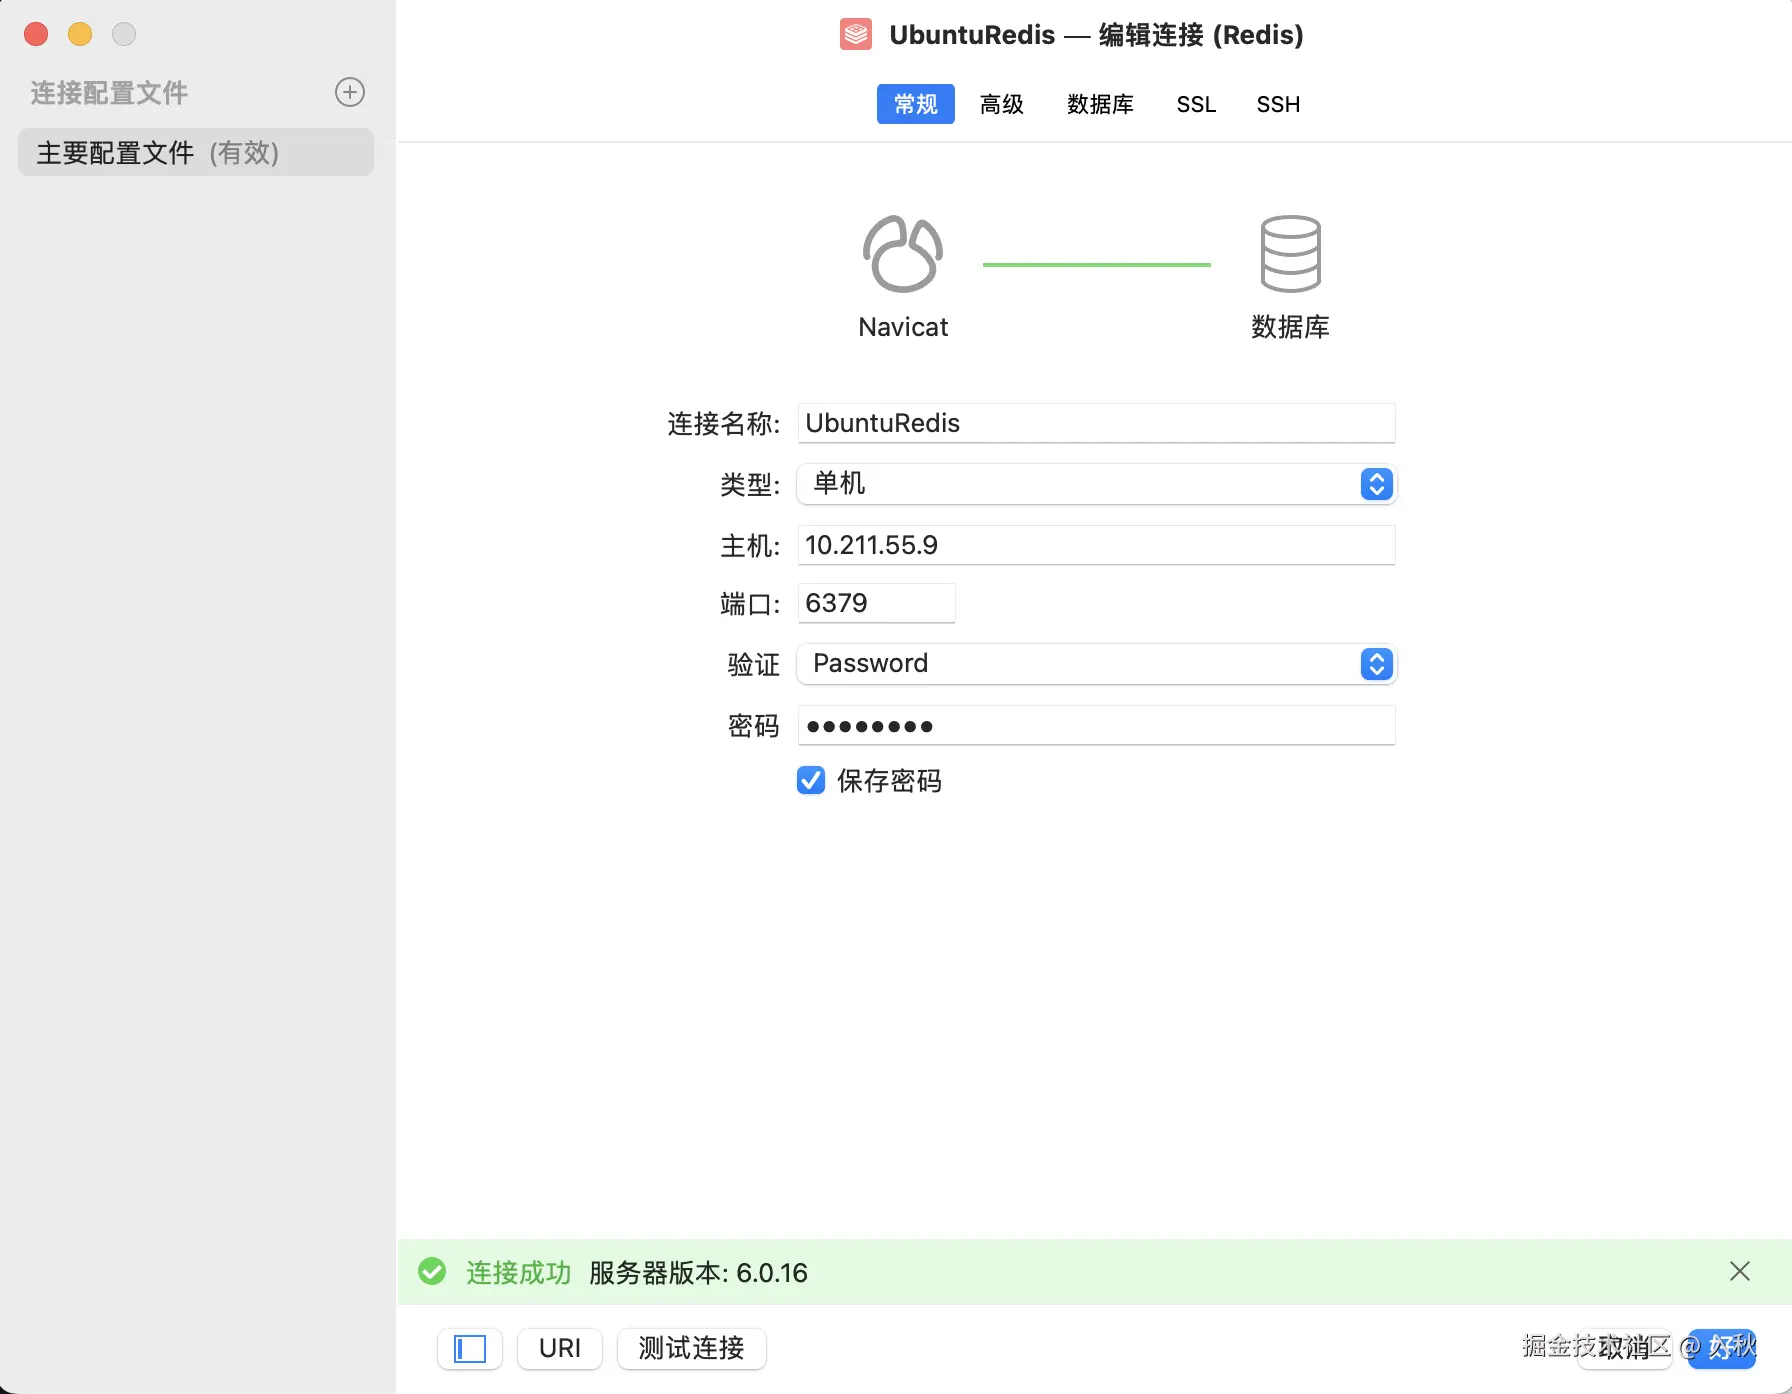
Task: Click the database cylinder icon
Action: (x=1290, y=254)
